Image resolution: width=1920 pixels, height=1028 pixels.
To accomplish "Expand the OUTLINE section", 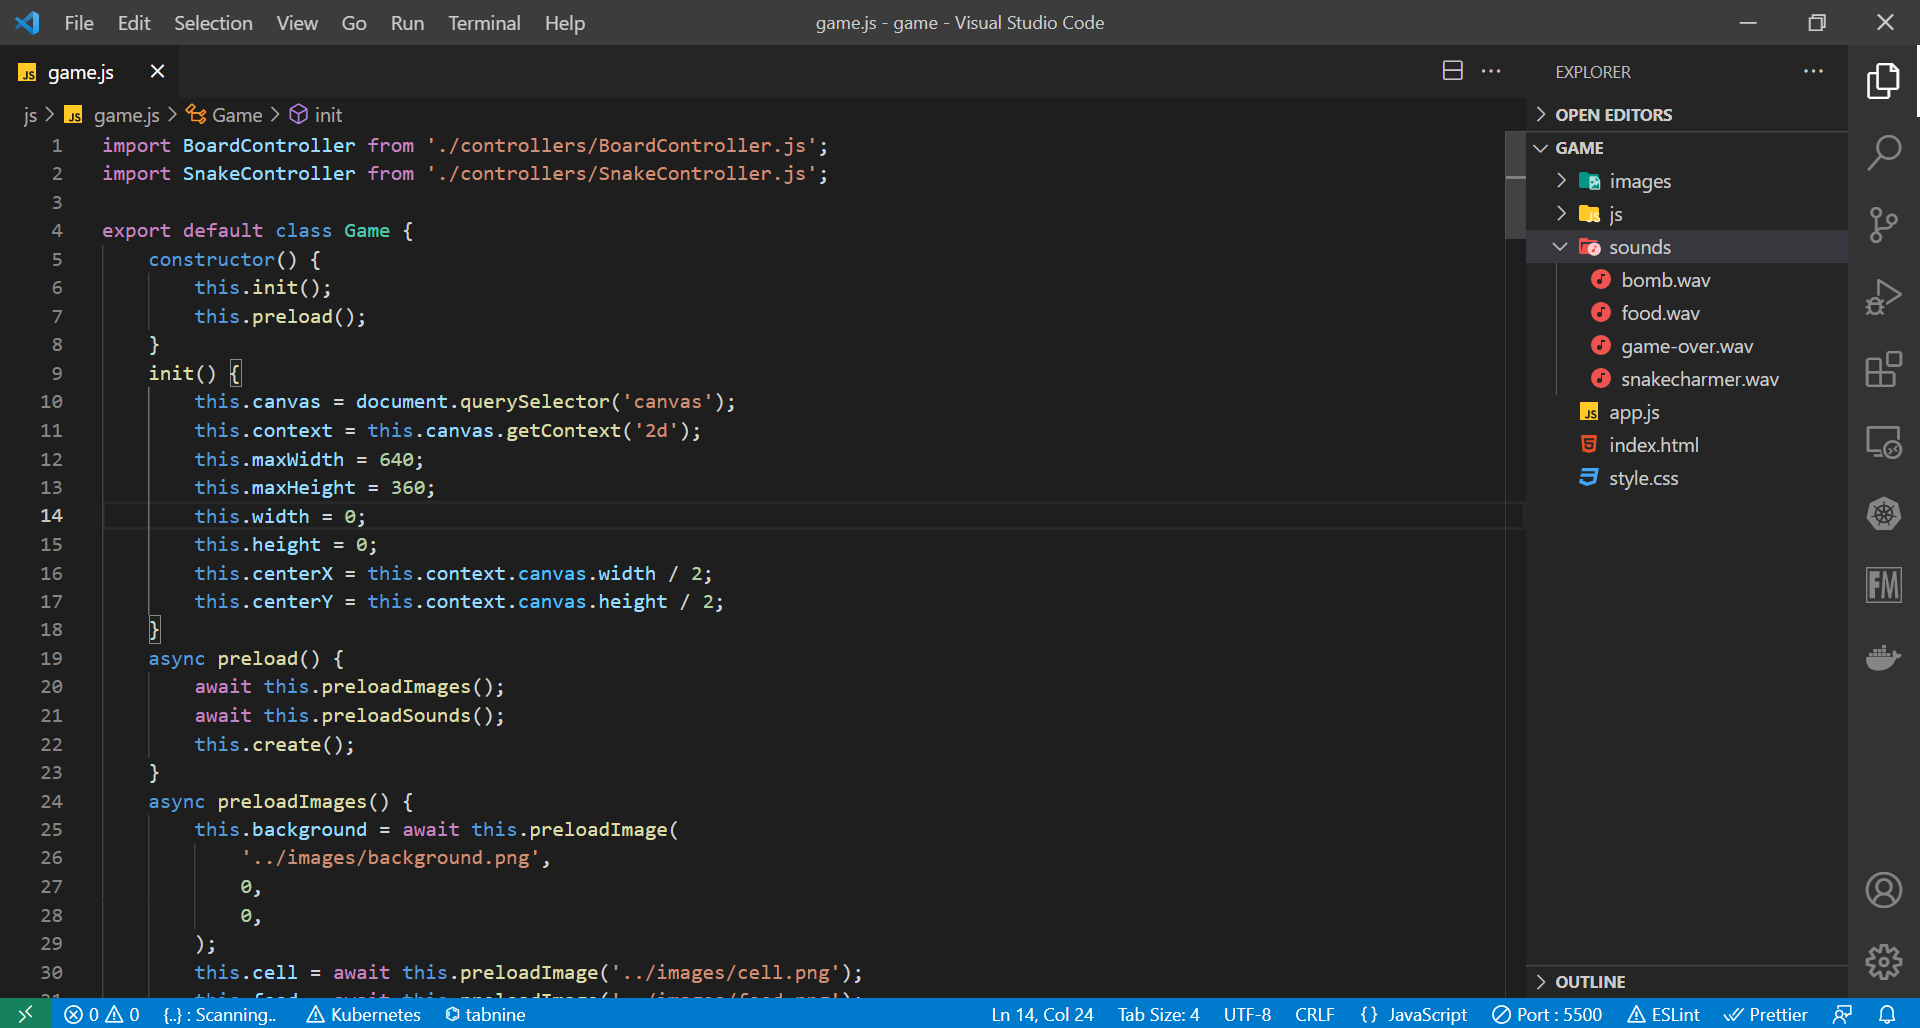I will (x=1589, y=982).
